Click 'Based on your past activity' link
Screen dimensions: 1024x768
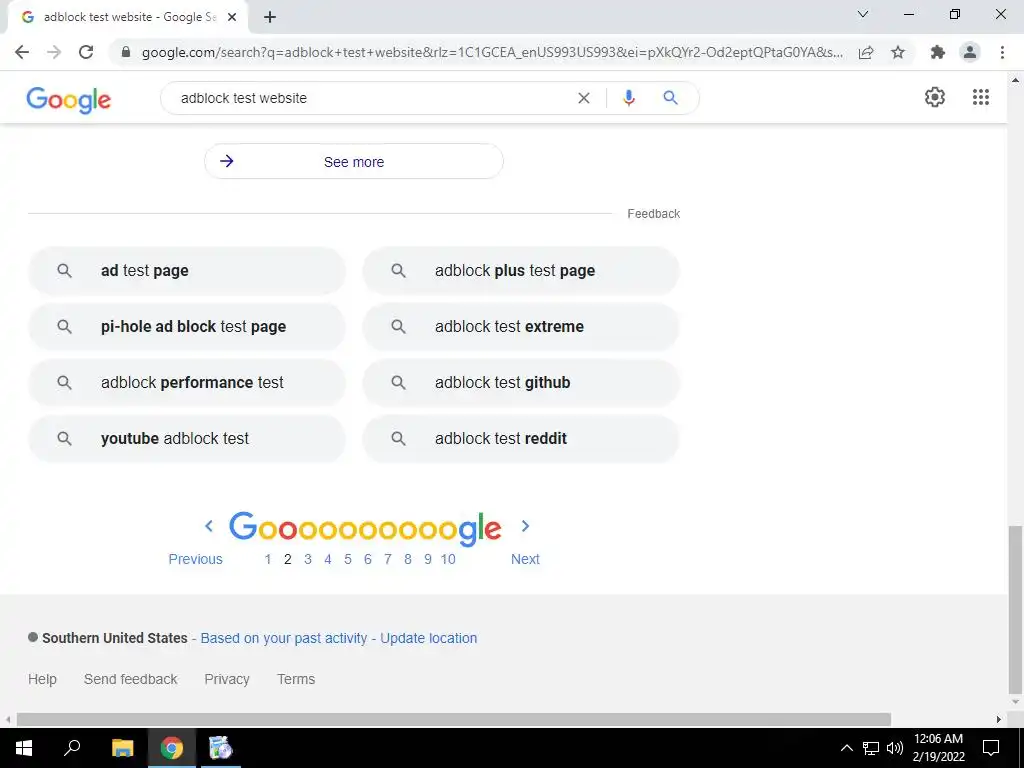tap(283, 638)
